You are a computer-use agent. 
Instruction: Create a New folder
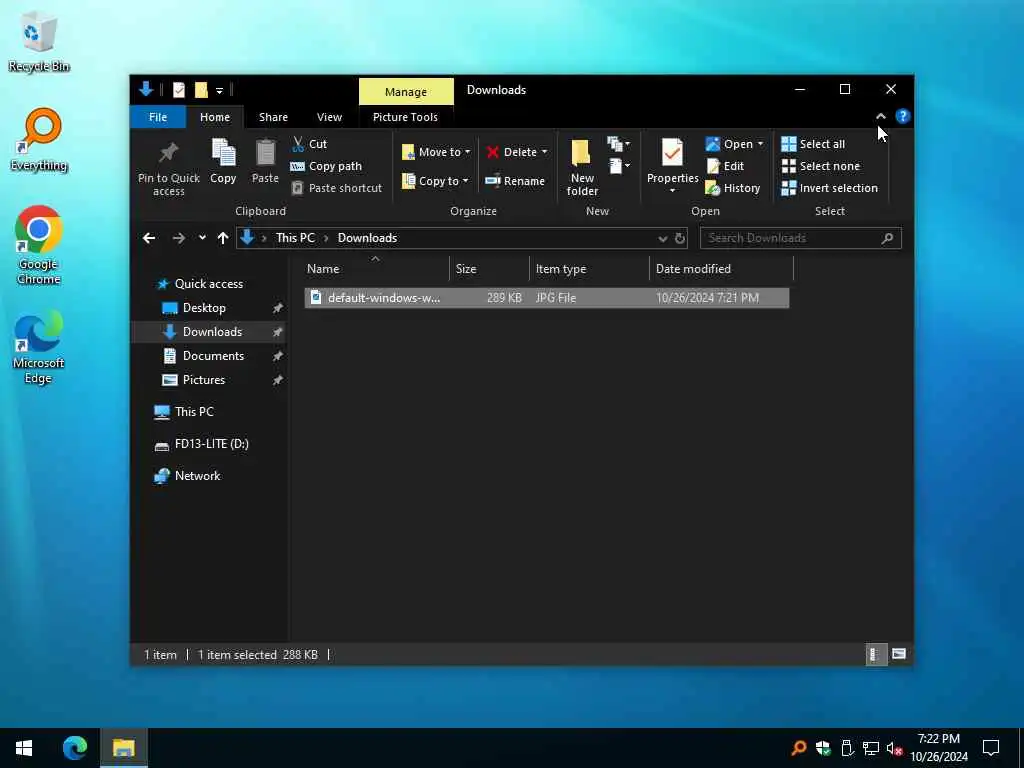tap(582, 168)
